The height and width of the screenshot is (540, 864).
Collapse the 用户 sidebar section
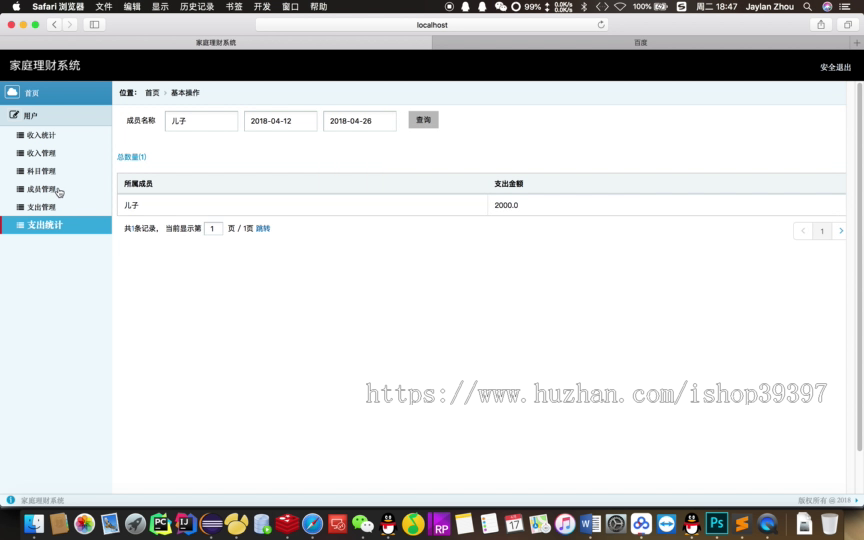coord(56,115)
